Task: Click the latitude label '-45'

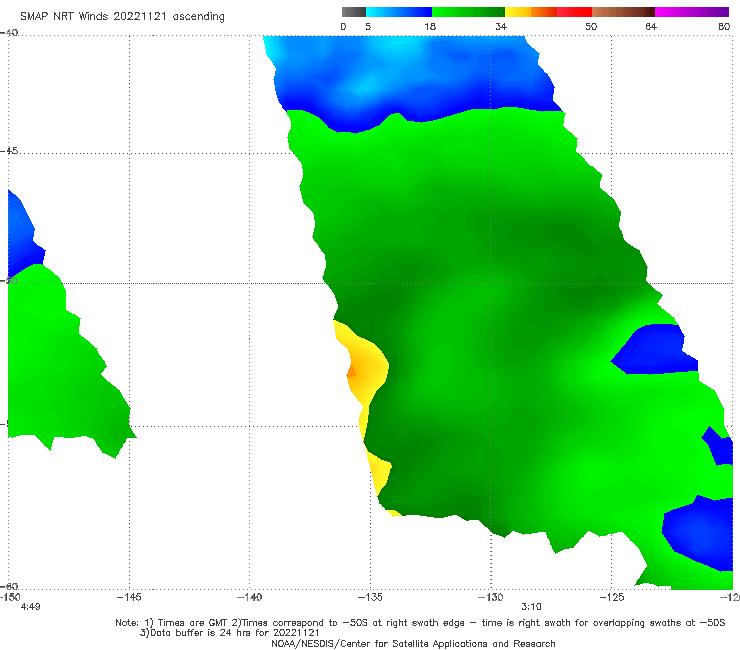Action: click(9, 151)
